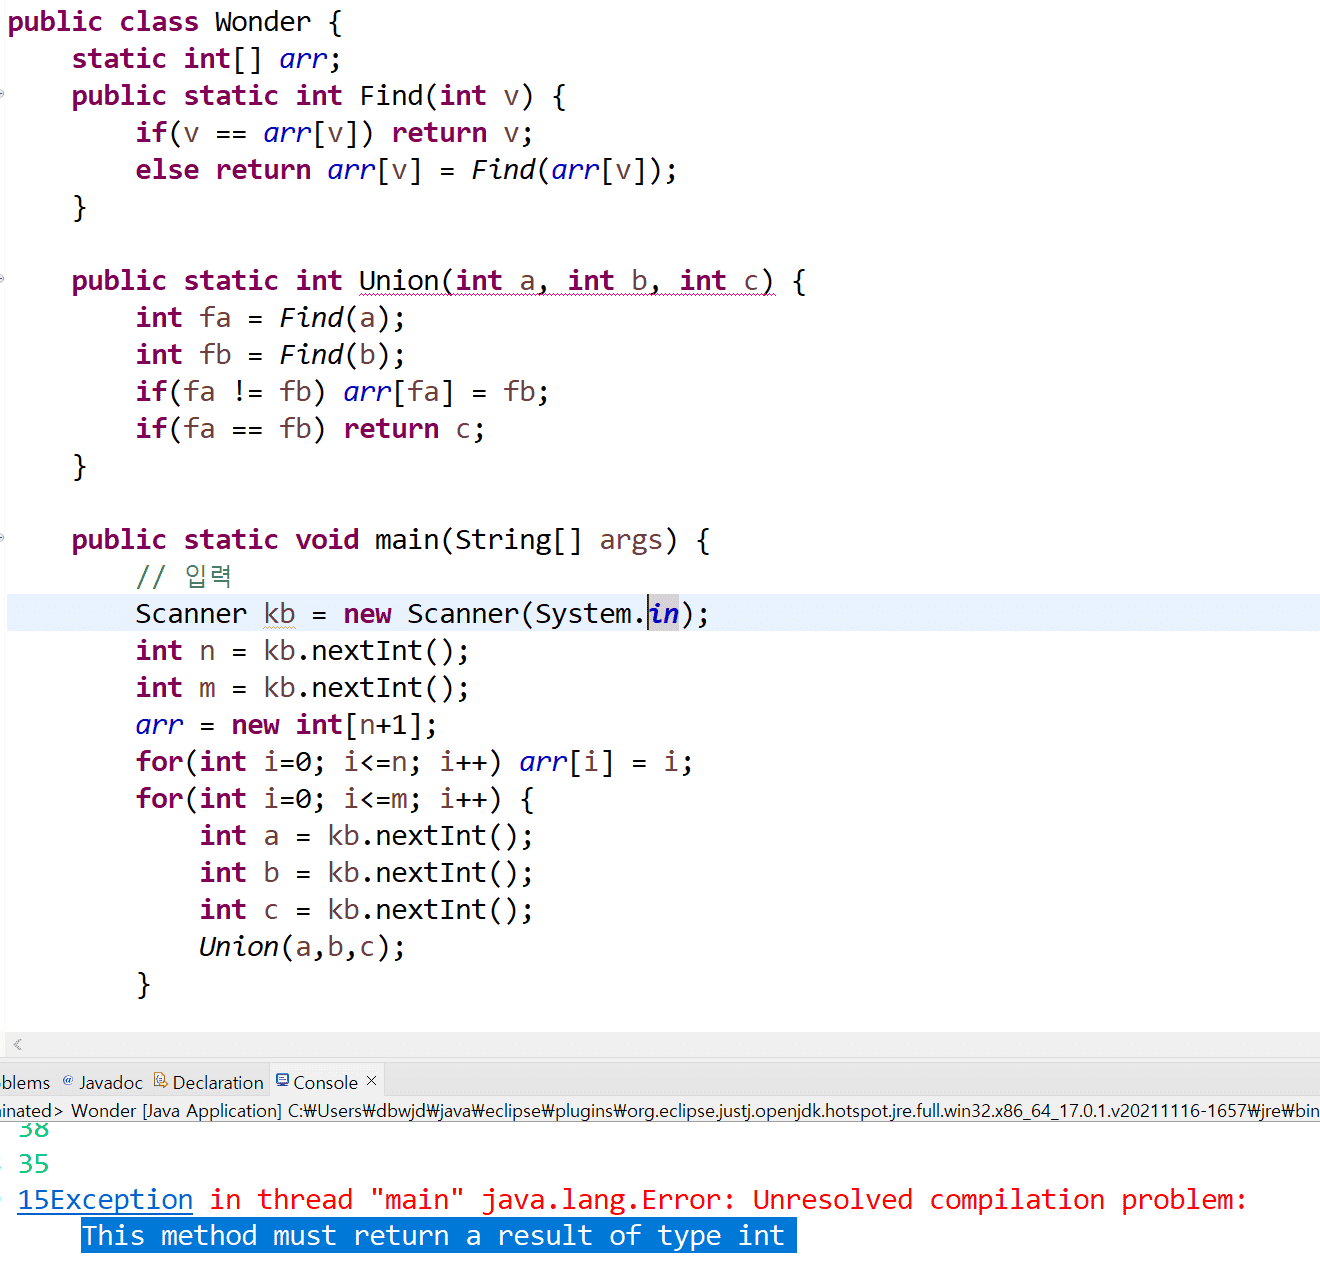The width and height of the screenshot is (1320, 1274).
Task: Click the 'Union(a,b,c);' call statement
Action: point(302,947)
